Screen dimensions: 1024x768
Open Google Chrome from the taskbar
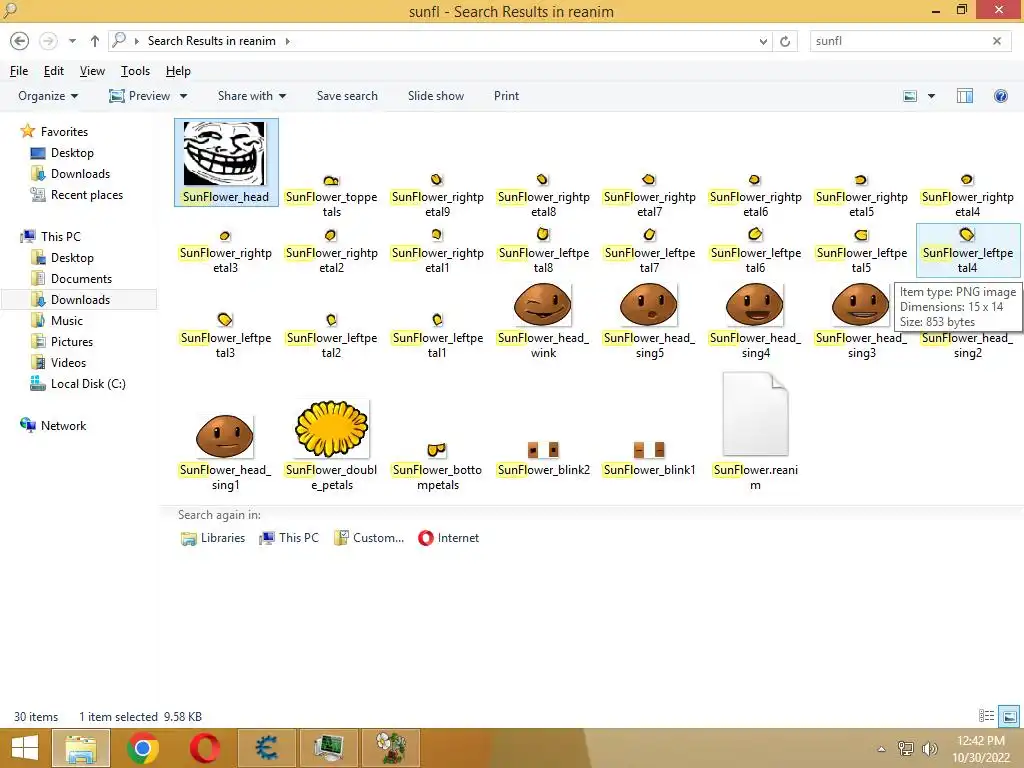pyautogui.click(x=142, y=748)
